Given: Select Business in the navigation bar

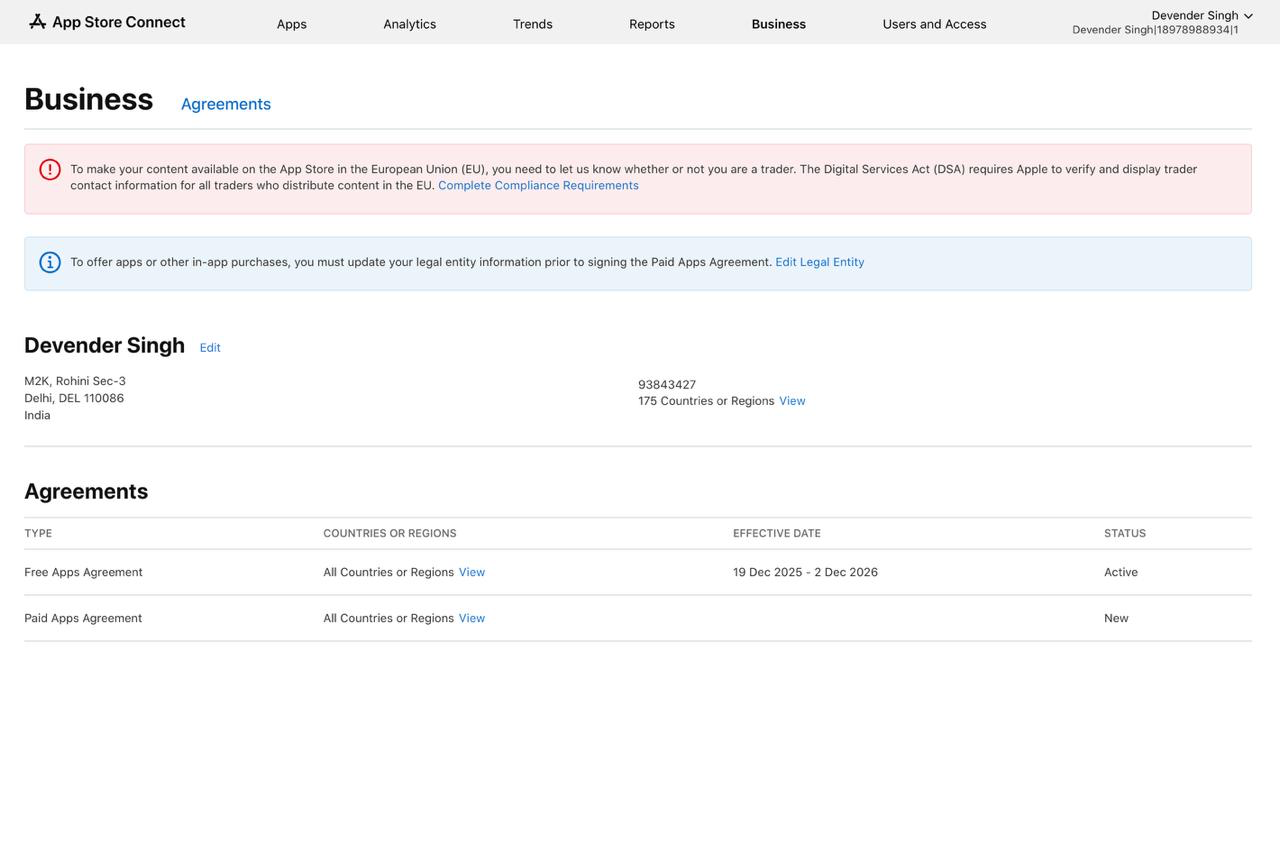Looking at the screenshot, I should [x=778, y=23].
